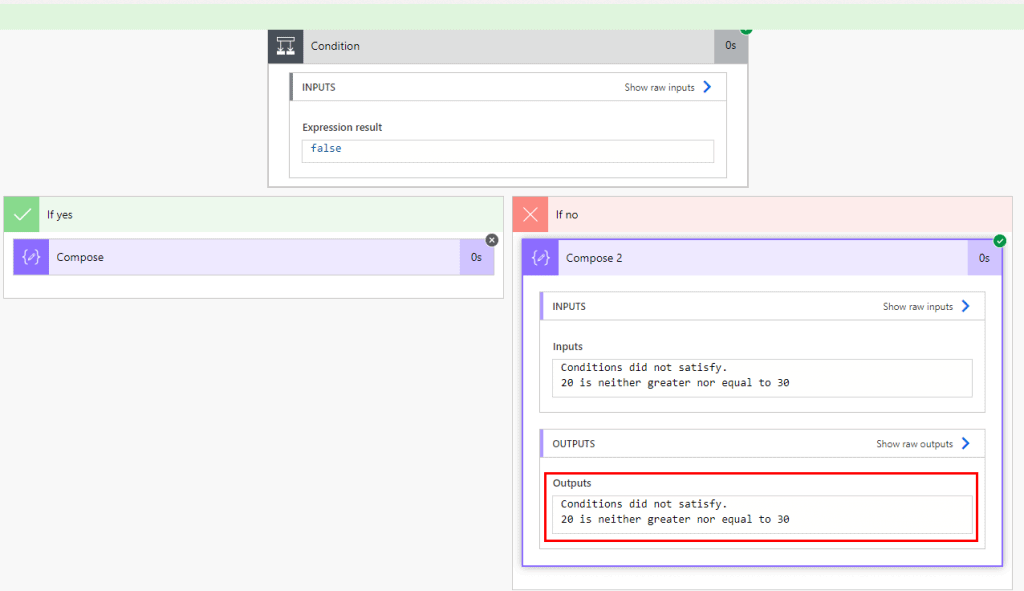Click the Condition action icon
Screen dimensions: 1024x591
(x=285, y=46)
